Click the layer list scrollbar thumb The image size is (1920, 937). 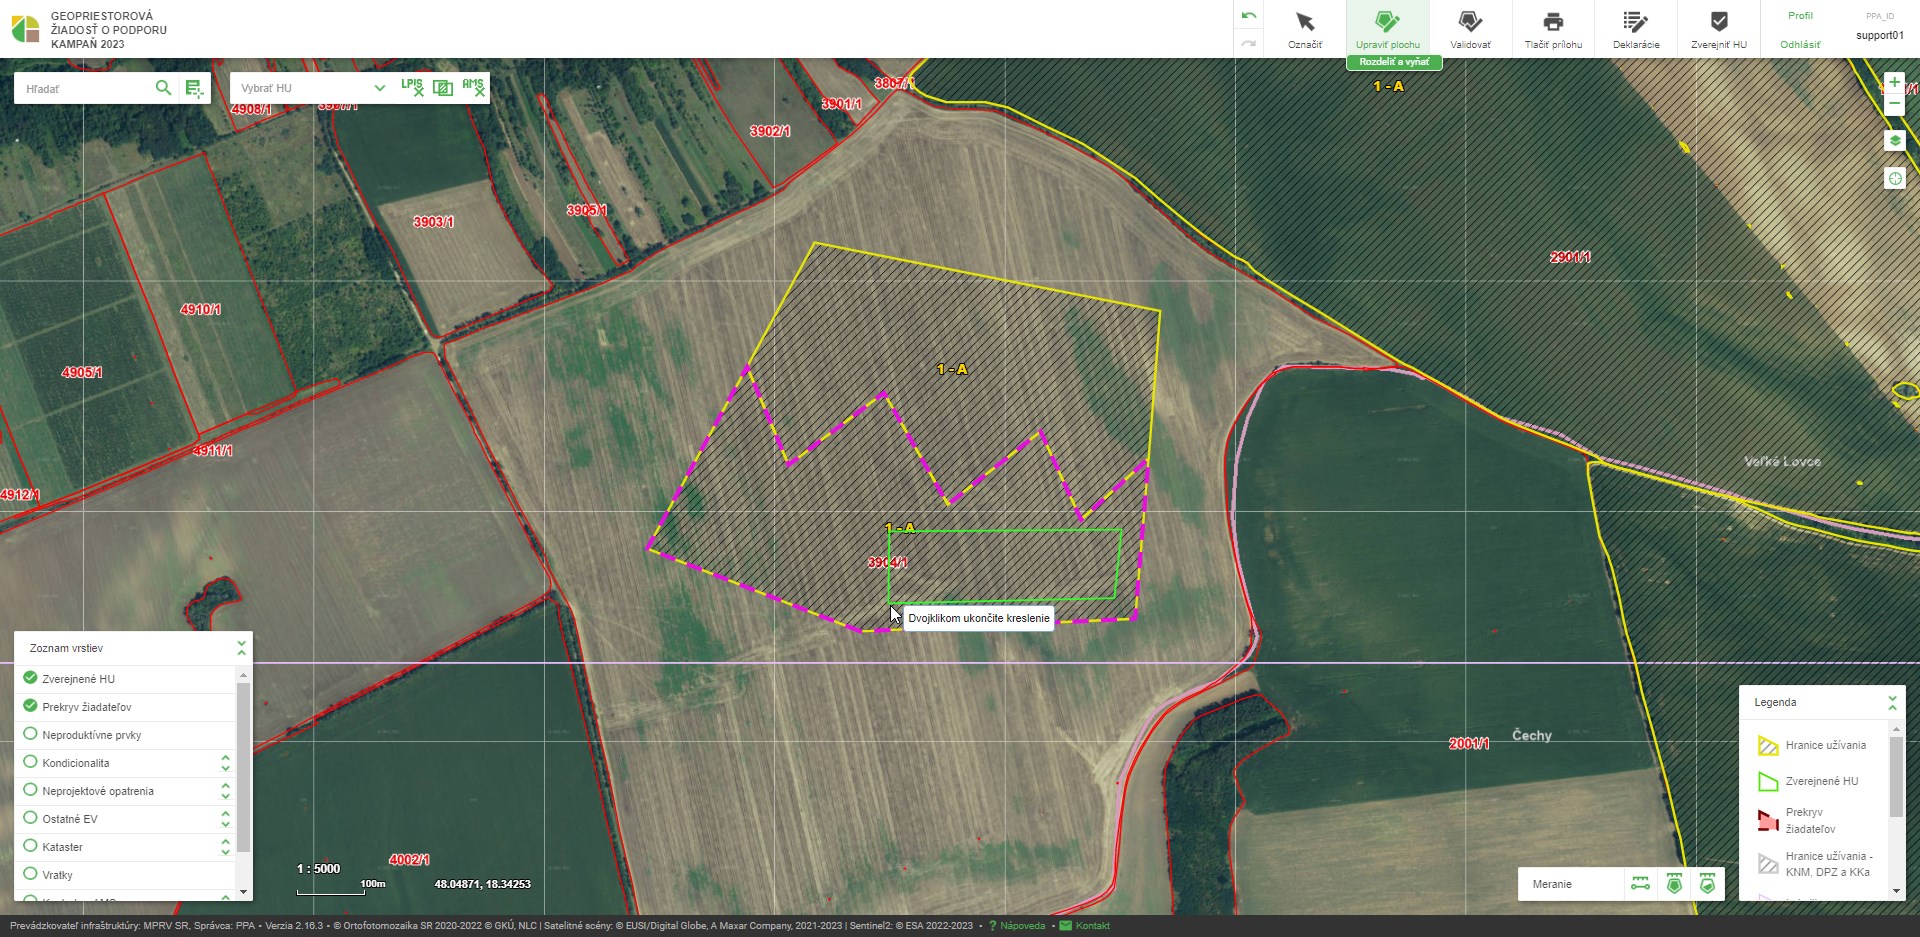point(243,768)
